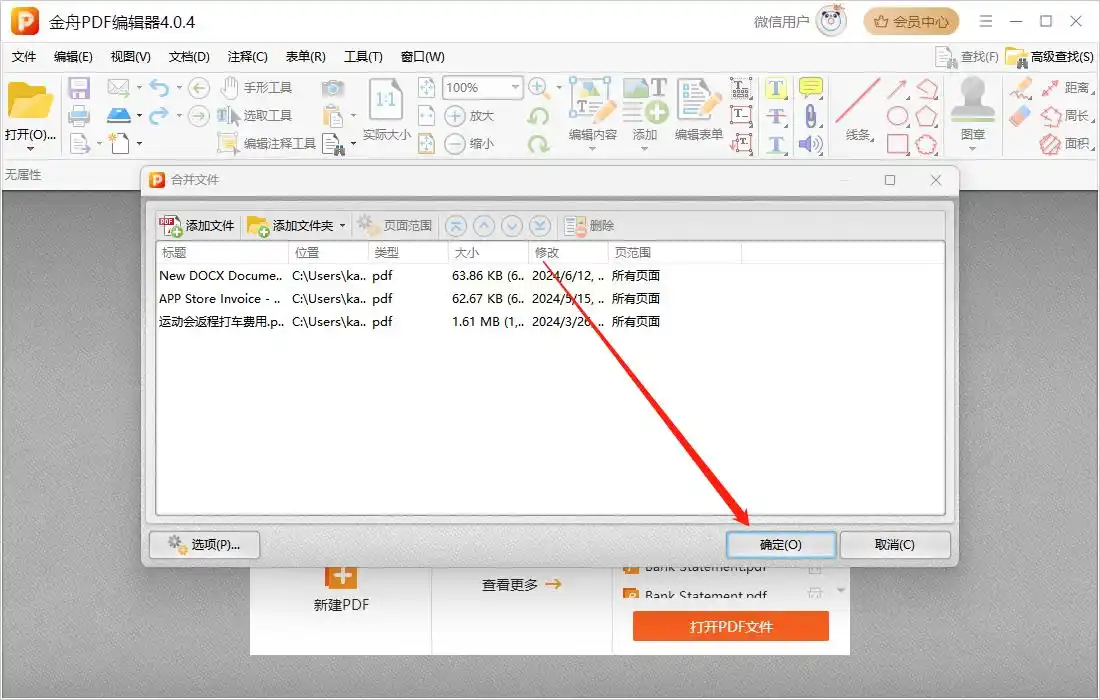Image resolution: width=1100 pixels, height=700 pixels.
Task: Click the blue scanner icon
Action: coord(119,115)
